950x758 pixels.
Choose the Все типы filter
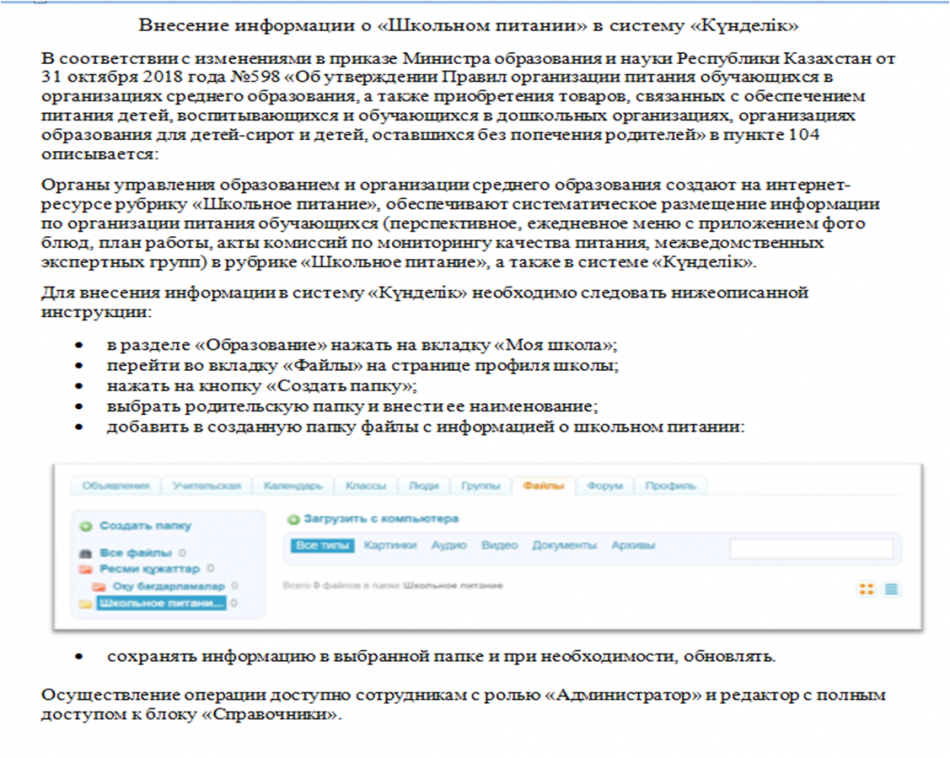click(x=322, y=546)
